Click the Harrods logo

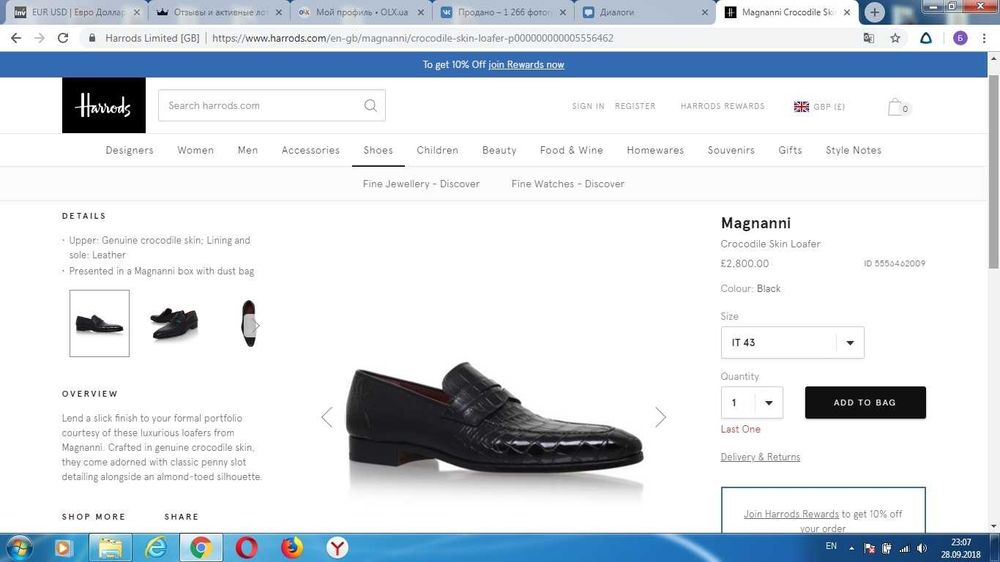click(104, 105)
